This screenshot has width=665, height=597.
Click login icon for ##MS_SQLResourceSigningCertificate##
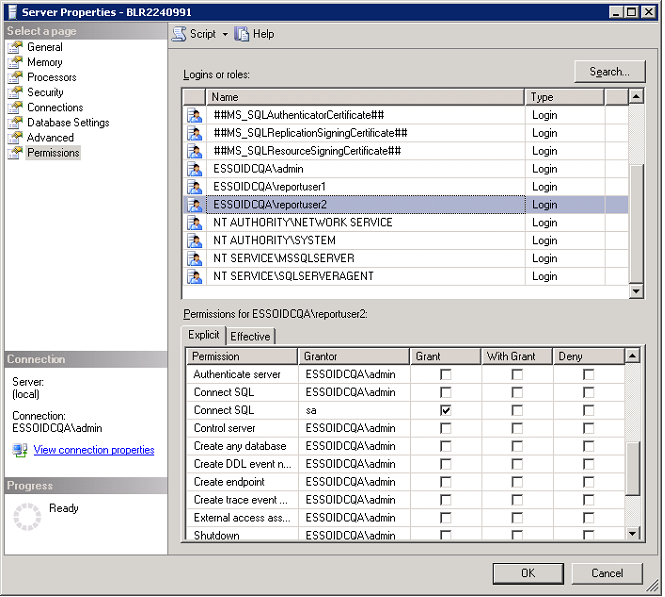click(195, 151)
